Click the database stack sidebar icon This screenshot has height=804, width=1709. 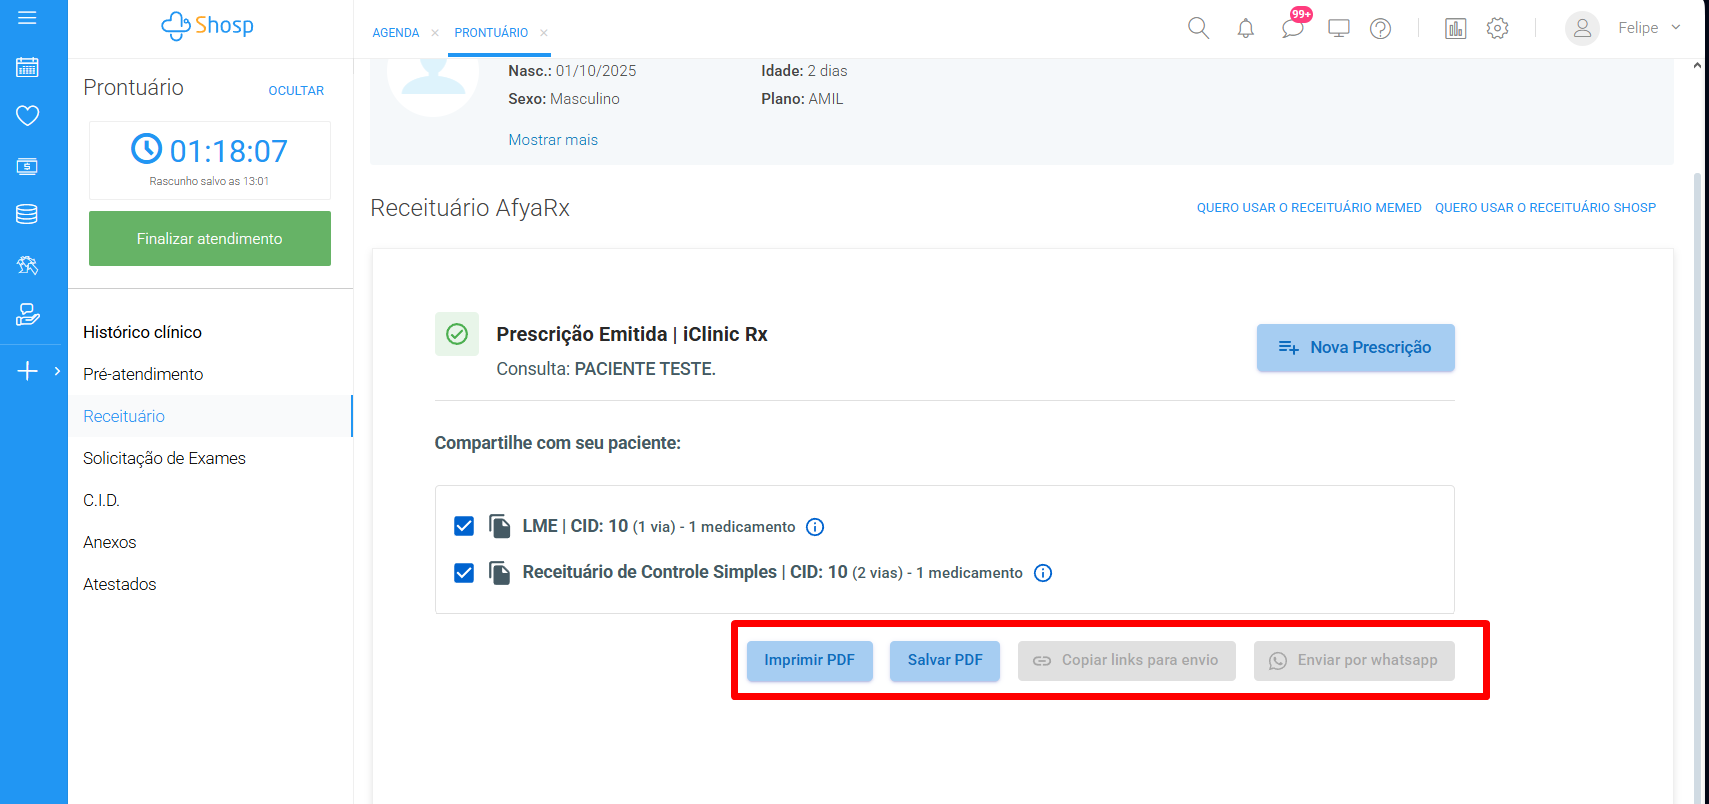(x=27, y=214)
